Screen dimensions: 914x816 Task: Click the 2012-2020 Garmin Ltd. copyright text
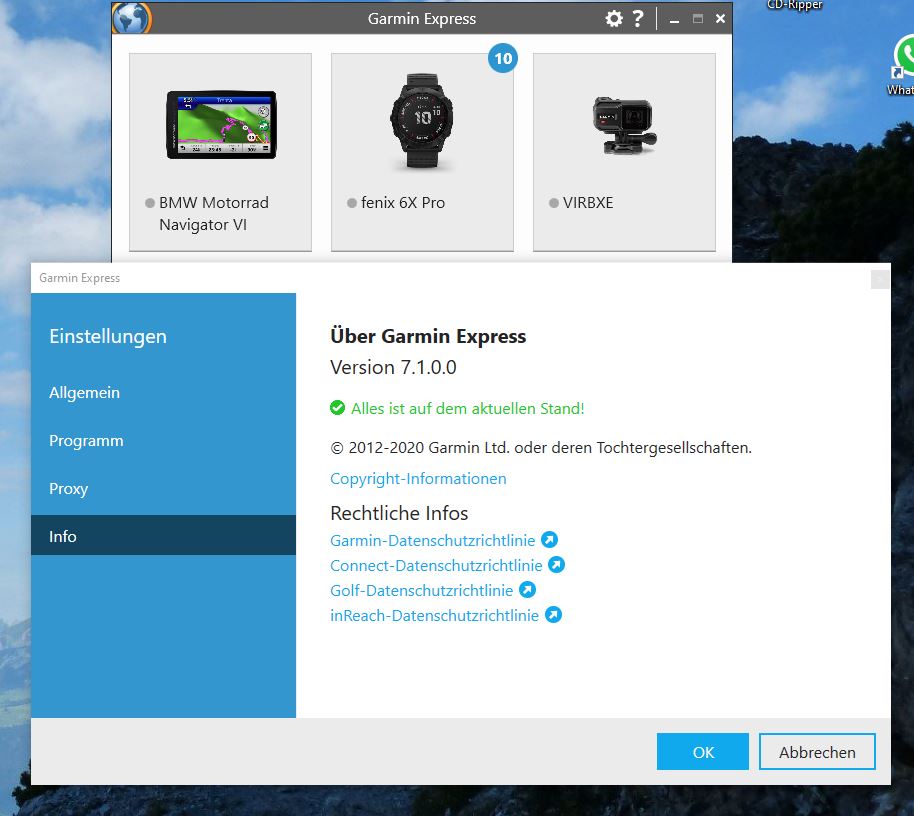point(541,448)
